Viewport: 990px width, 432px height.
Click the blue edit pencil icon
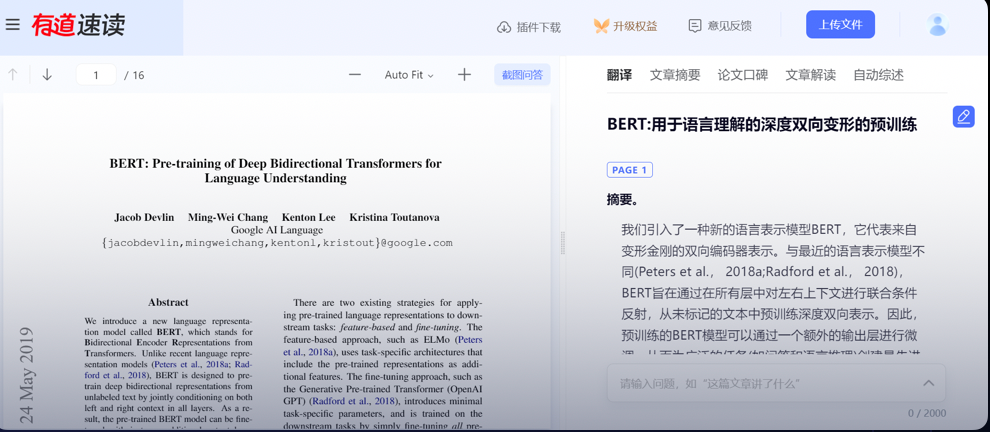pyautogui.click(x=963, y=116)
